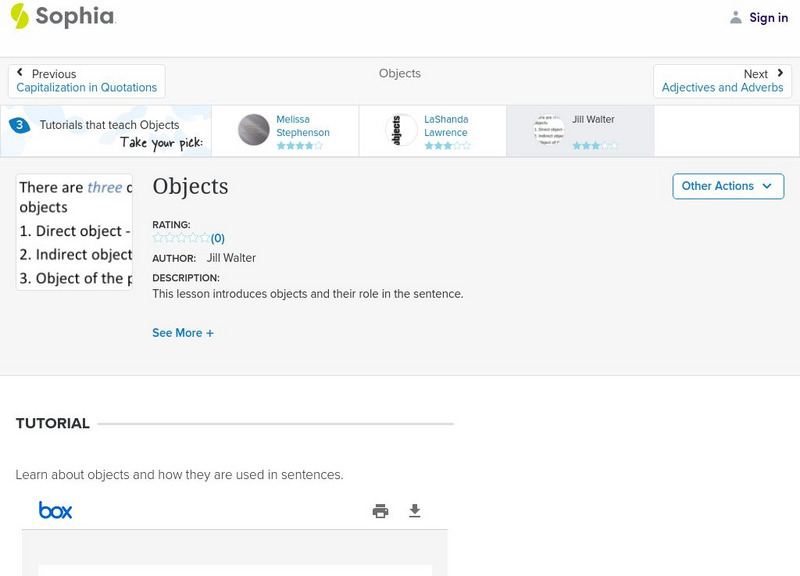Click LaShanda Lawrence's objects avatar
The height and width of the screenshot is (576, 800).
[401, 130]
